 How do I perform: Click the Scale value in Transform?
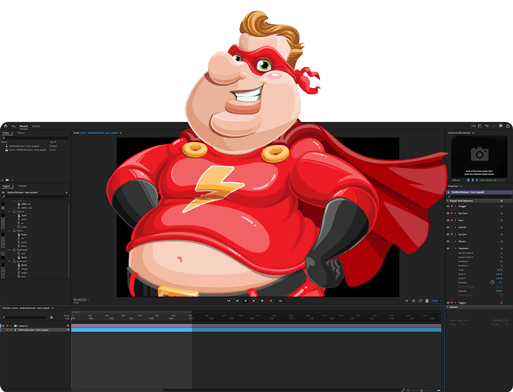tap(499, 270)
